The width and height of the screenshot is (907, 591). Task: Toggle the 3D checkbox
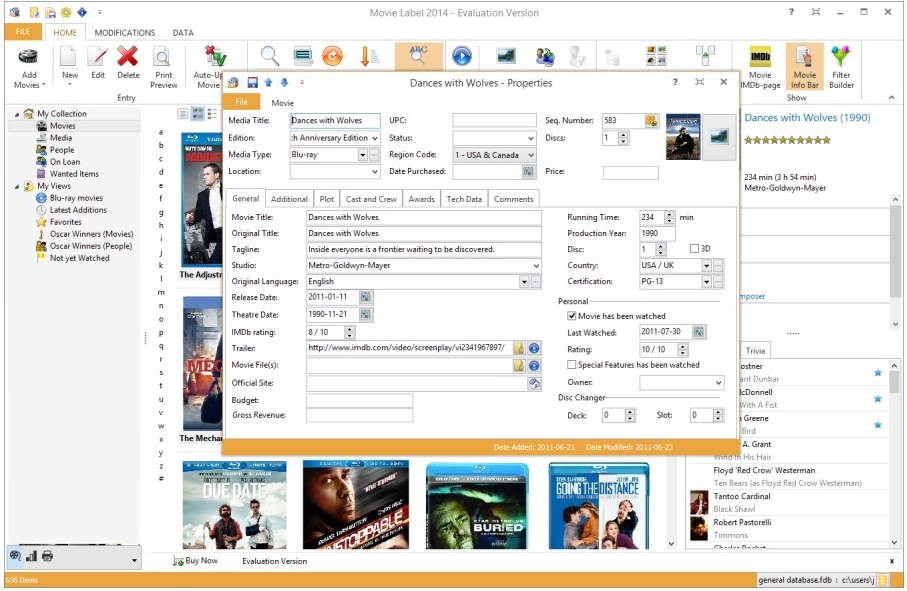pyautogui.click(x=694, y=249)
